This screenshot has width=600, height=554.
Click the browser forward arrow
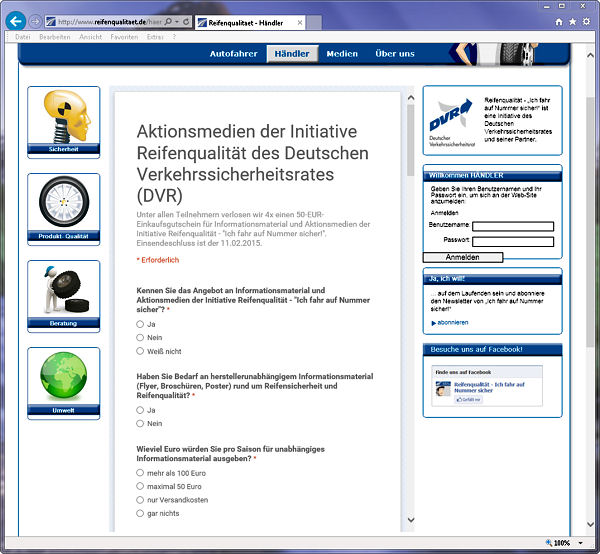click(35, 22)
